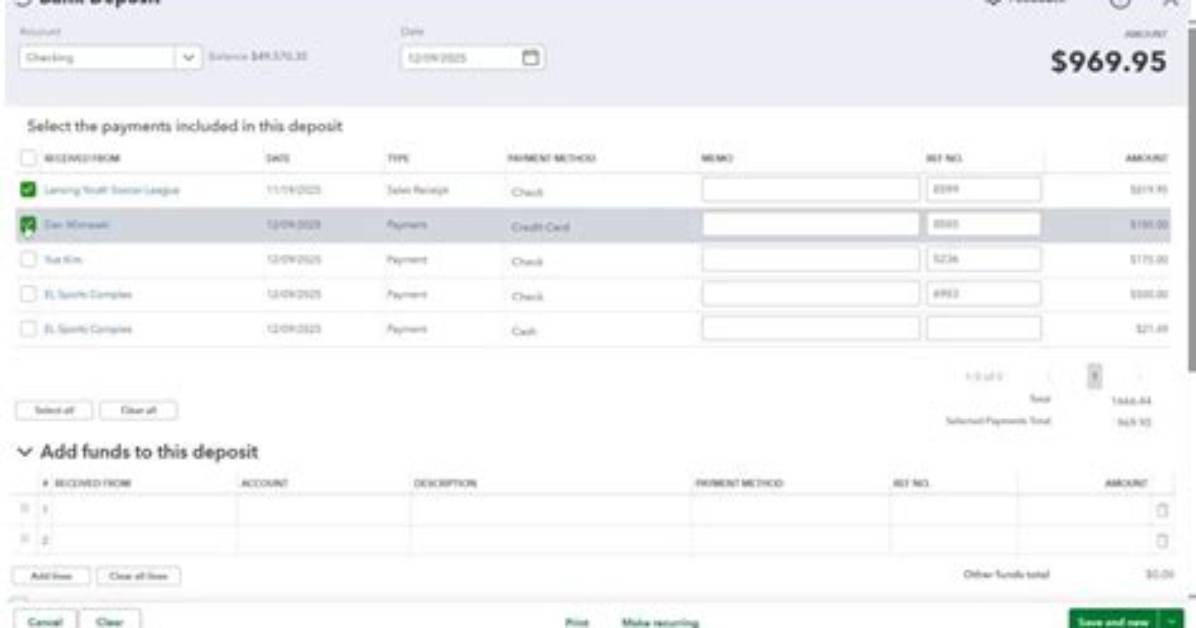Open the Checking account dropdown

(188, 58)
